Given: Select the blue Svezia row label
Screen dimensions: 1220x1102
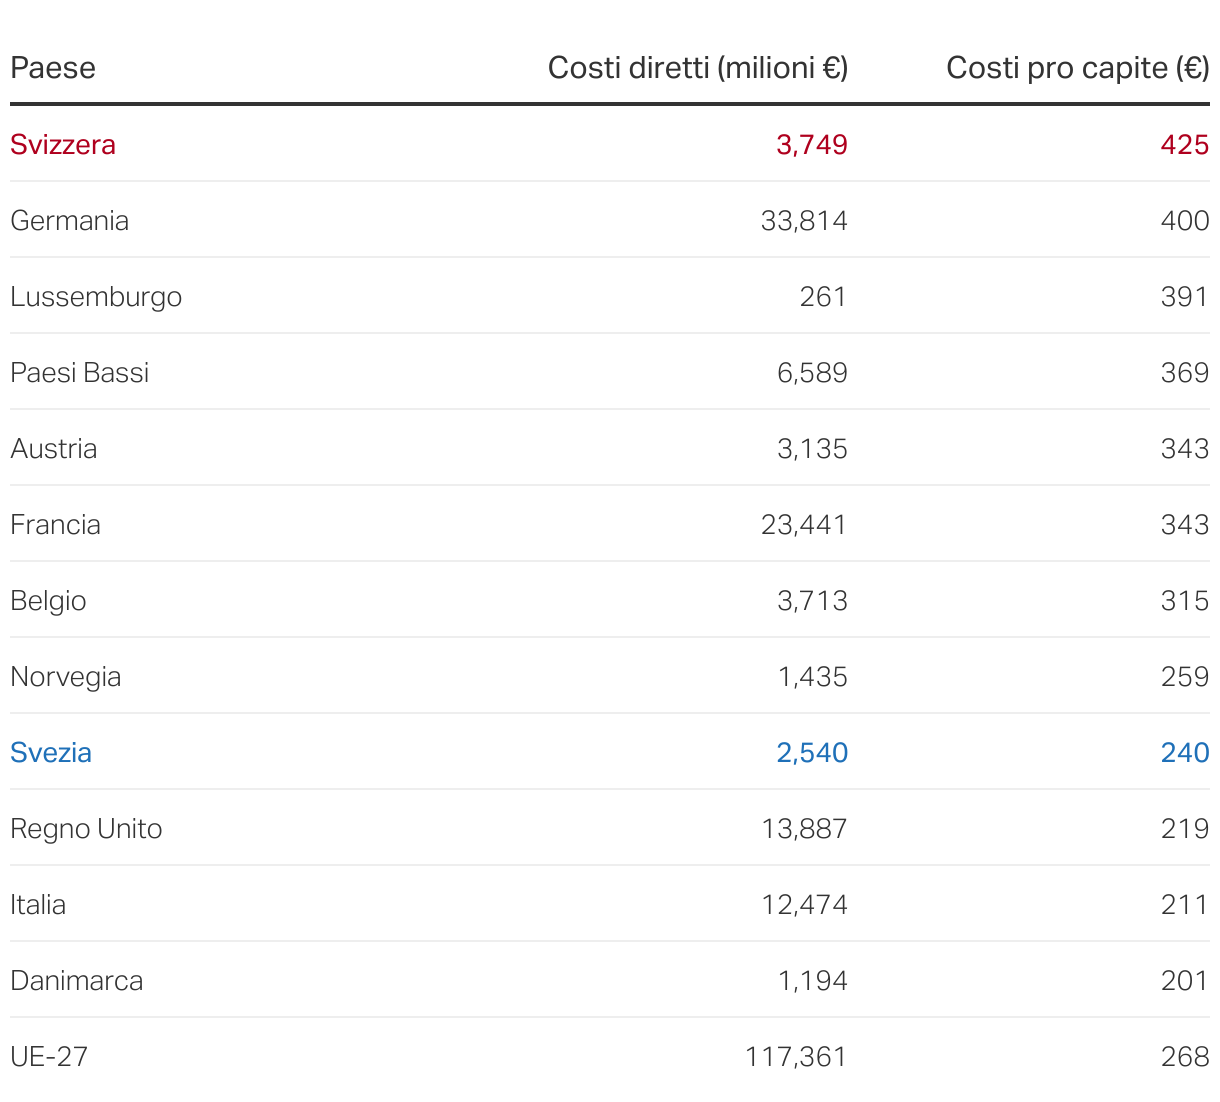Looking at the screenshot, I should (51, 753).
